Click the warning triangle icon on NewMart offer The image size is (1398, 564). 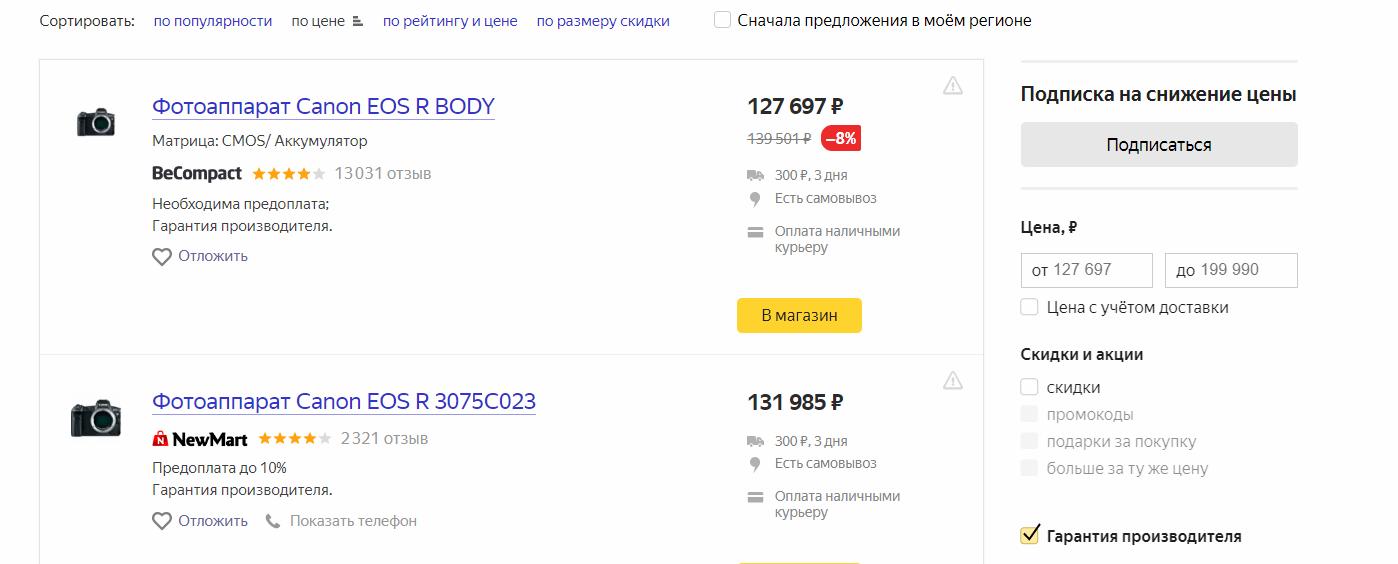pos(952,380)
